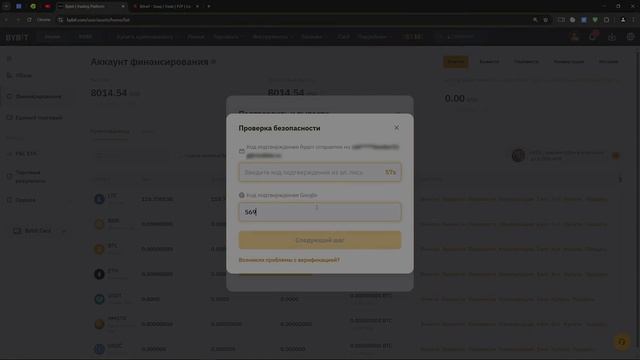Click the ETH coin icon in the asset table

tap(99, 274)
